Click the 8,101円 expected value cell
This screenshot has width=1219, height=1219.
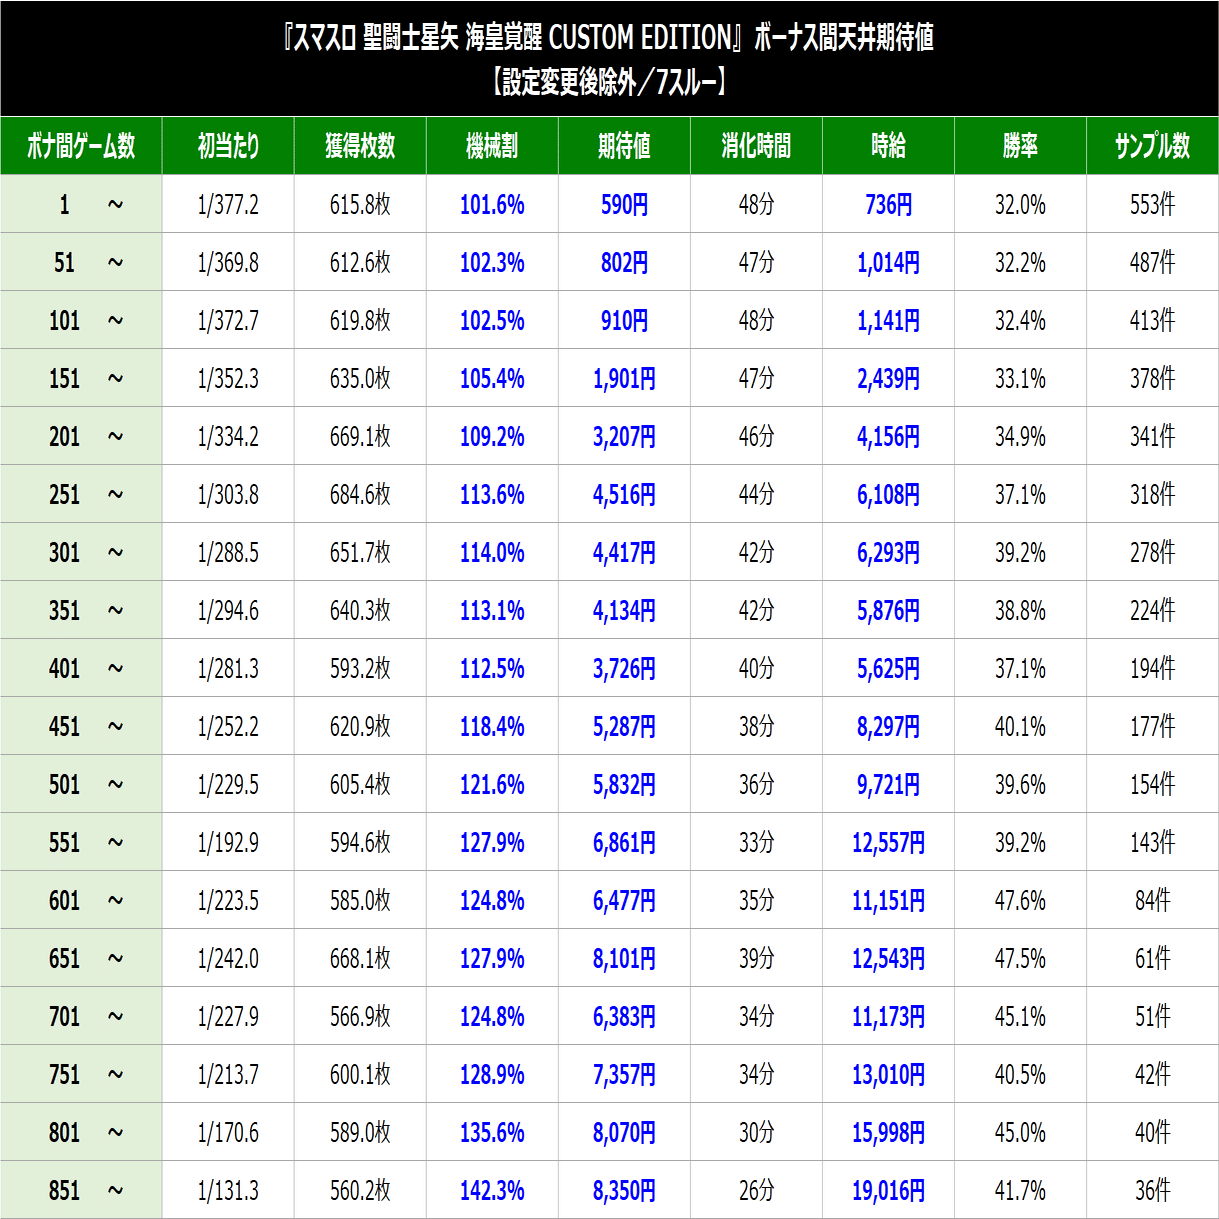click(x=624, y=958)
